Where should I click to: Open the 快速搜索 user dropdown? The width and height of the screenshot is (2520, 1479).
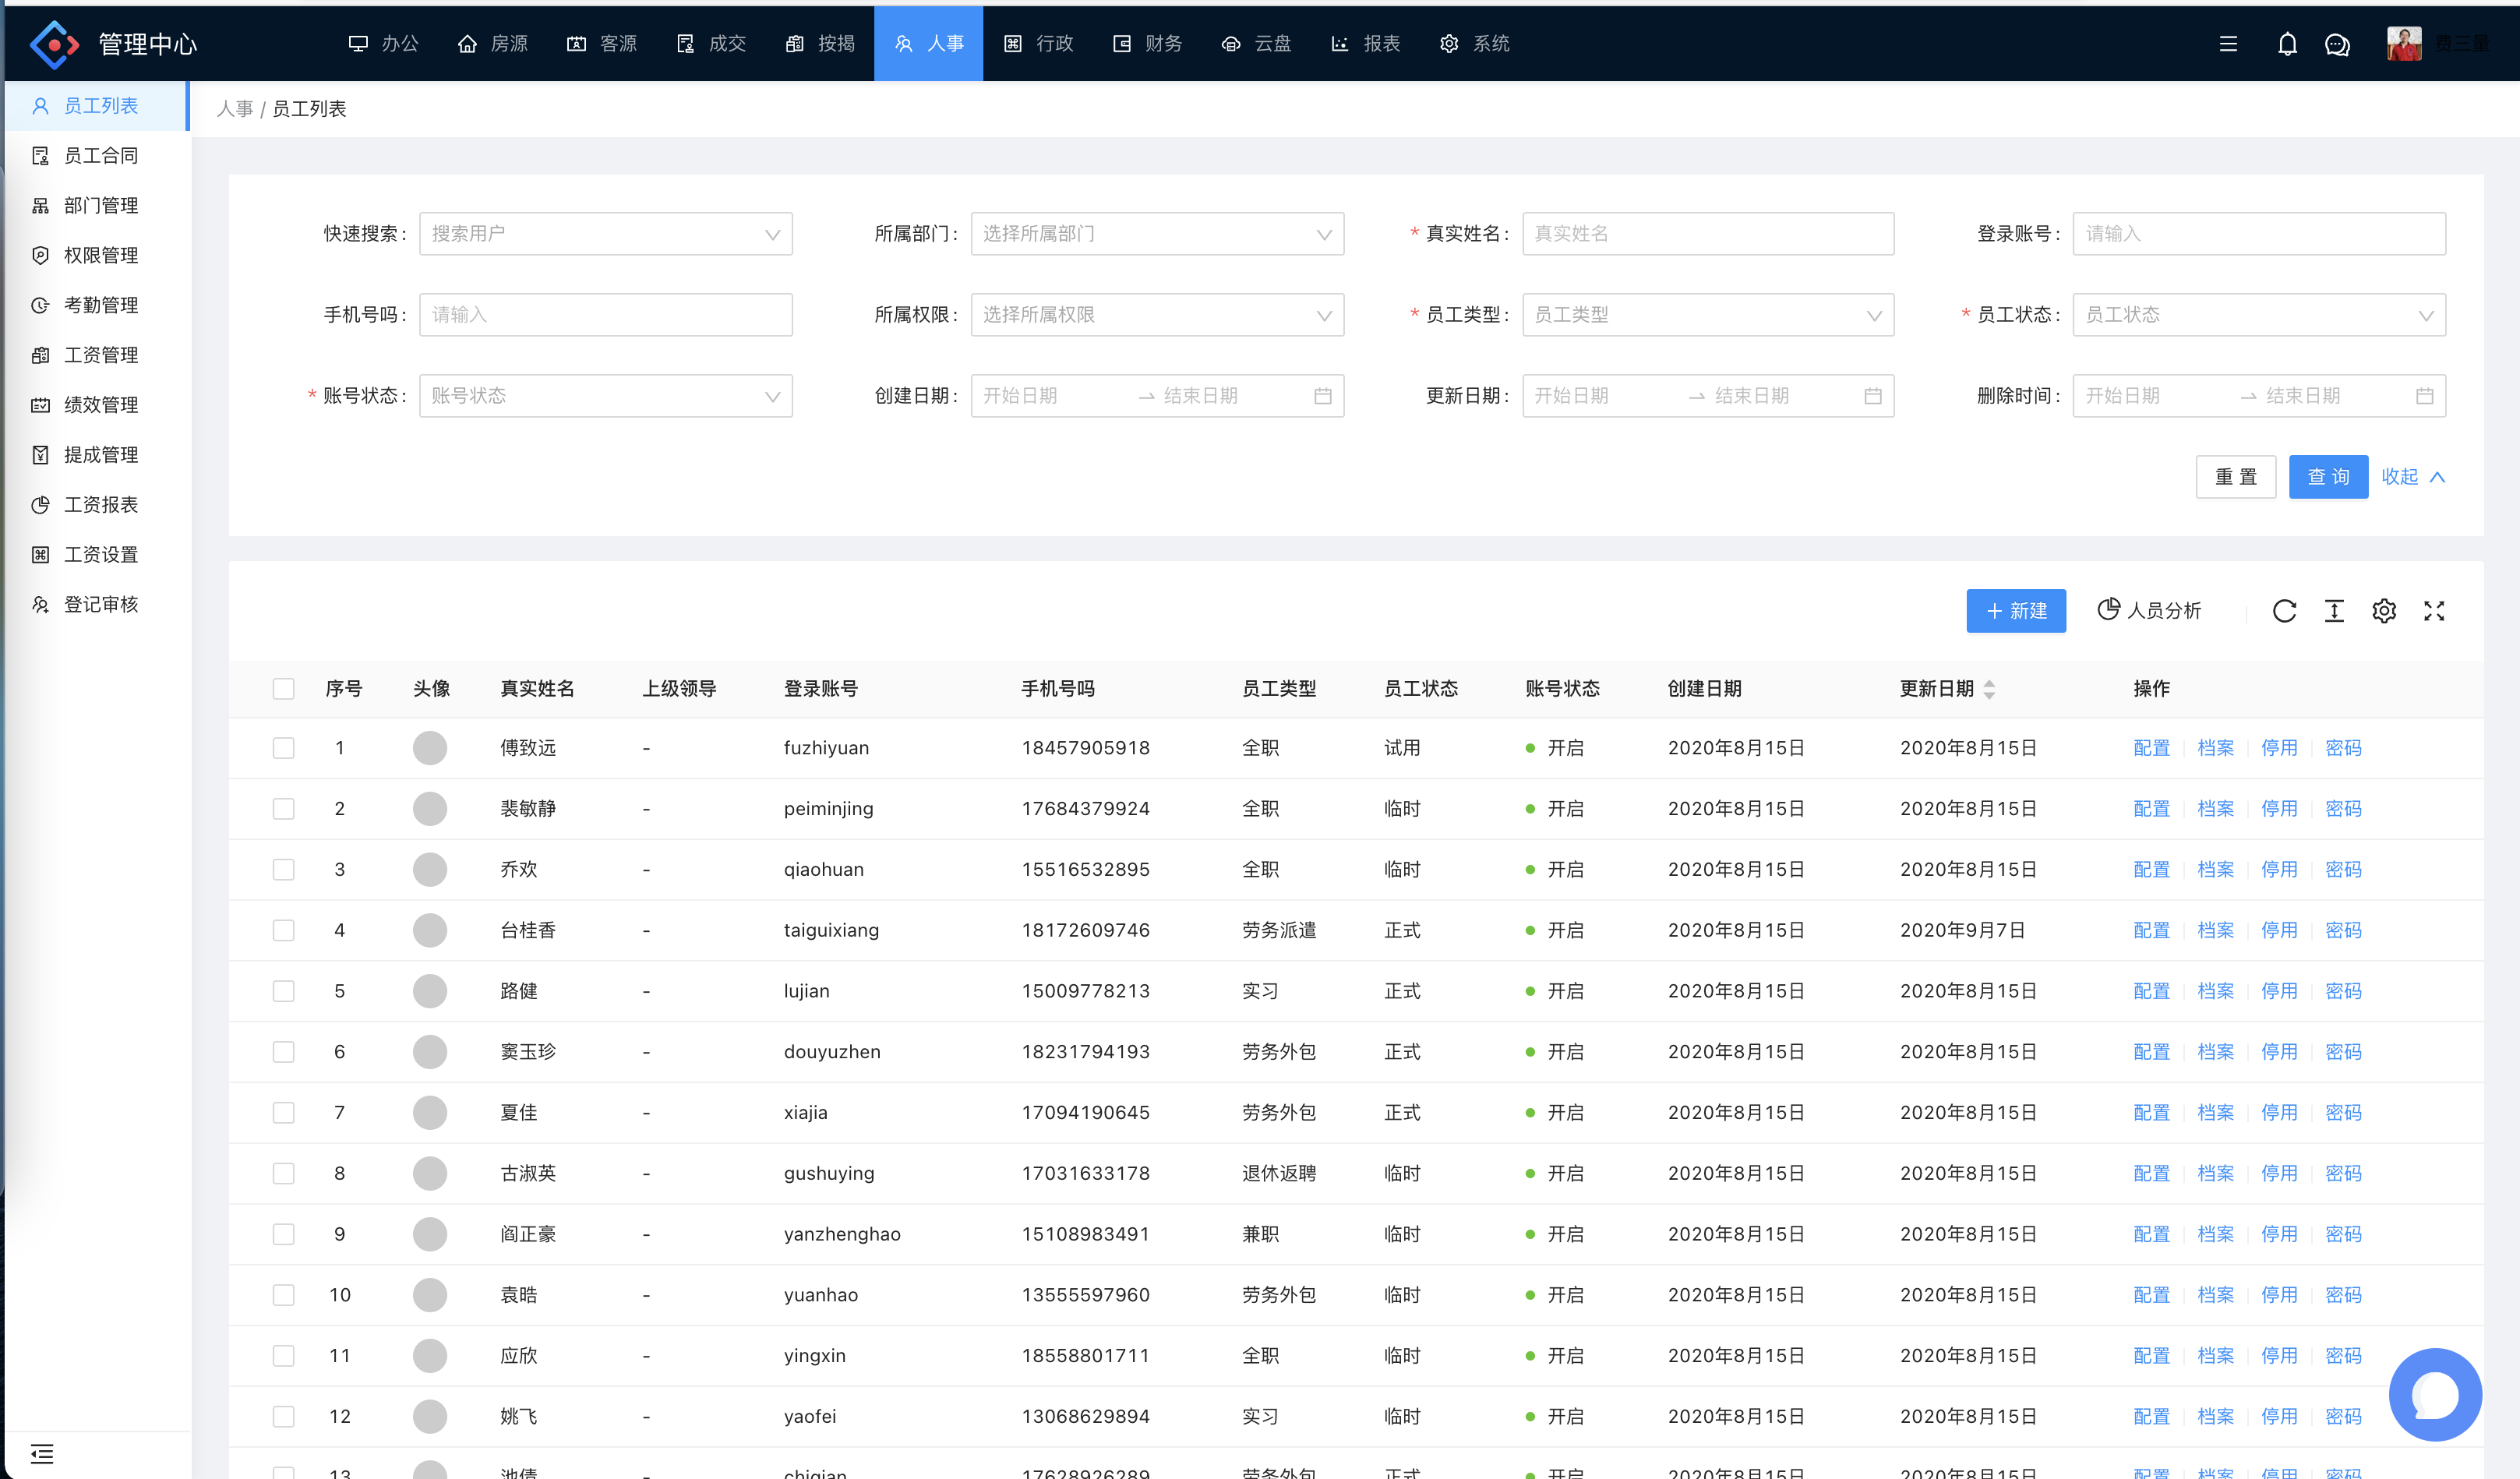click(606, 234)
